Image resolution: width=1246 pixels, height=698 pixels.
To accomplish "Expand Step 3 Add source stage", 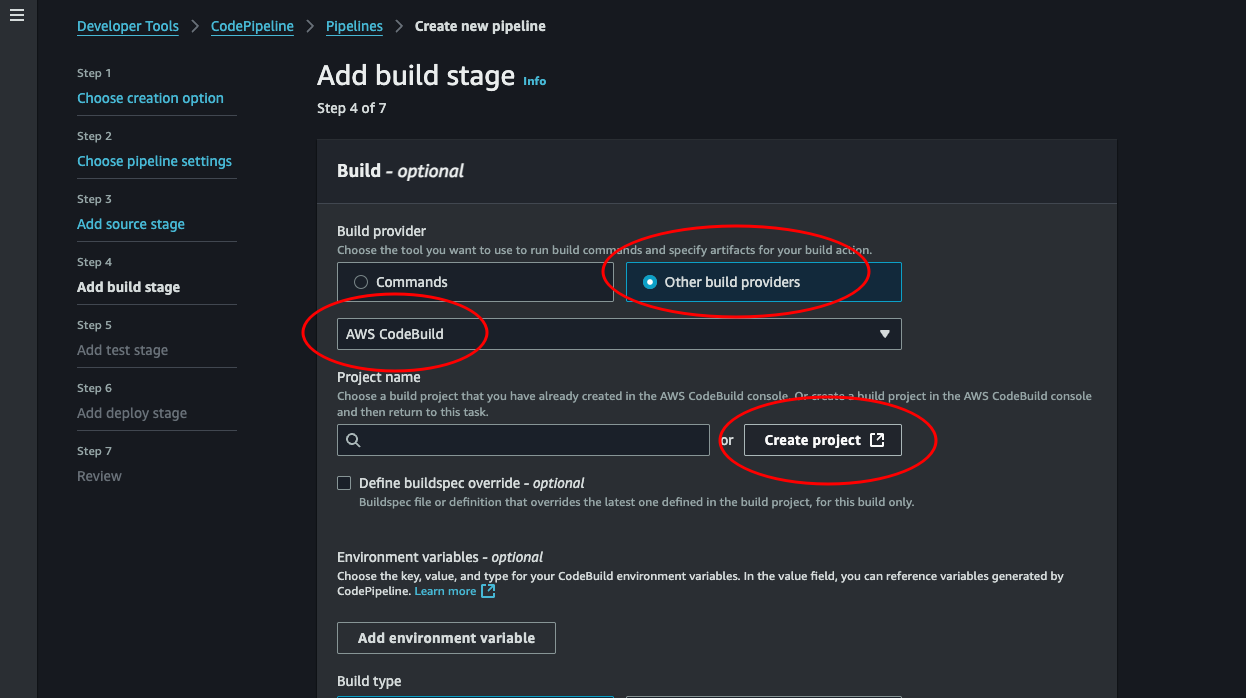I will coord(131,224).
